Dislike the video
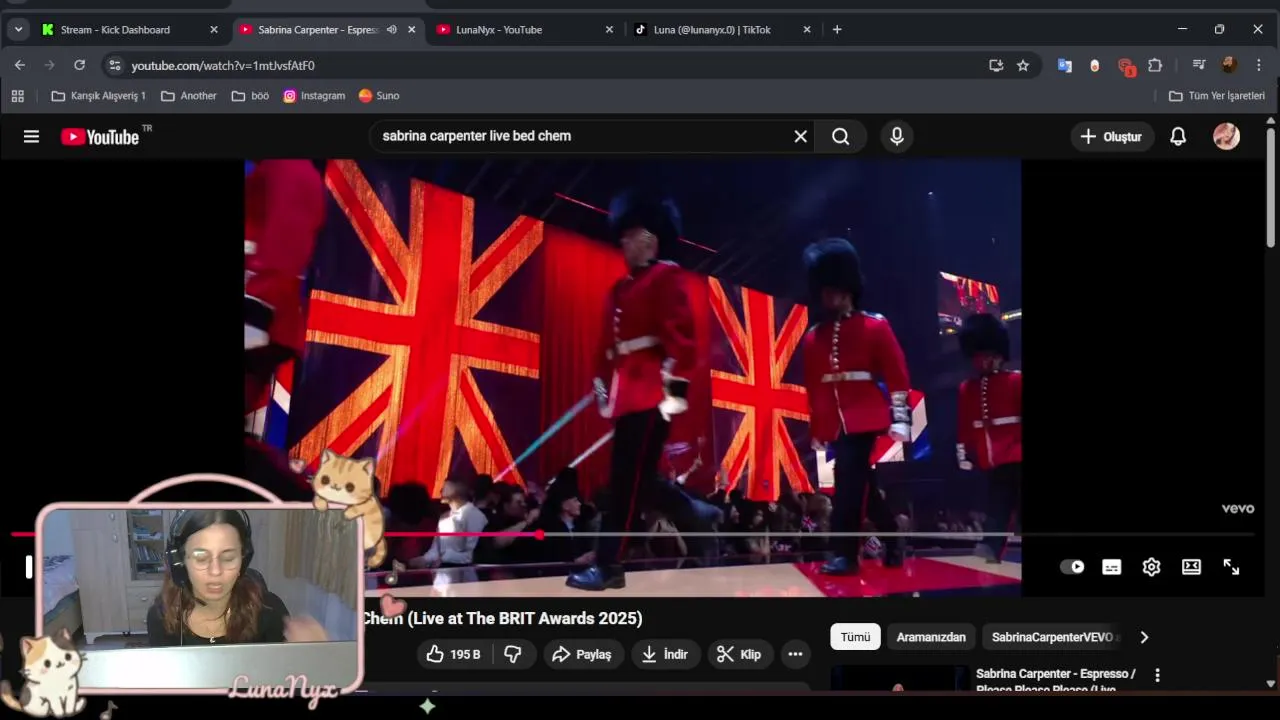Viewport: 1280px width, 720px height. [513, 654]
